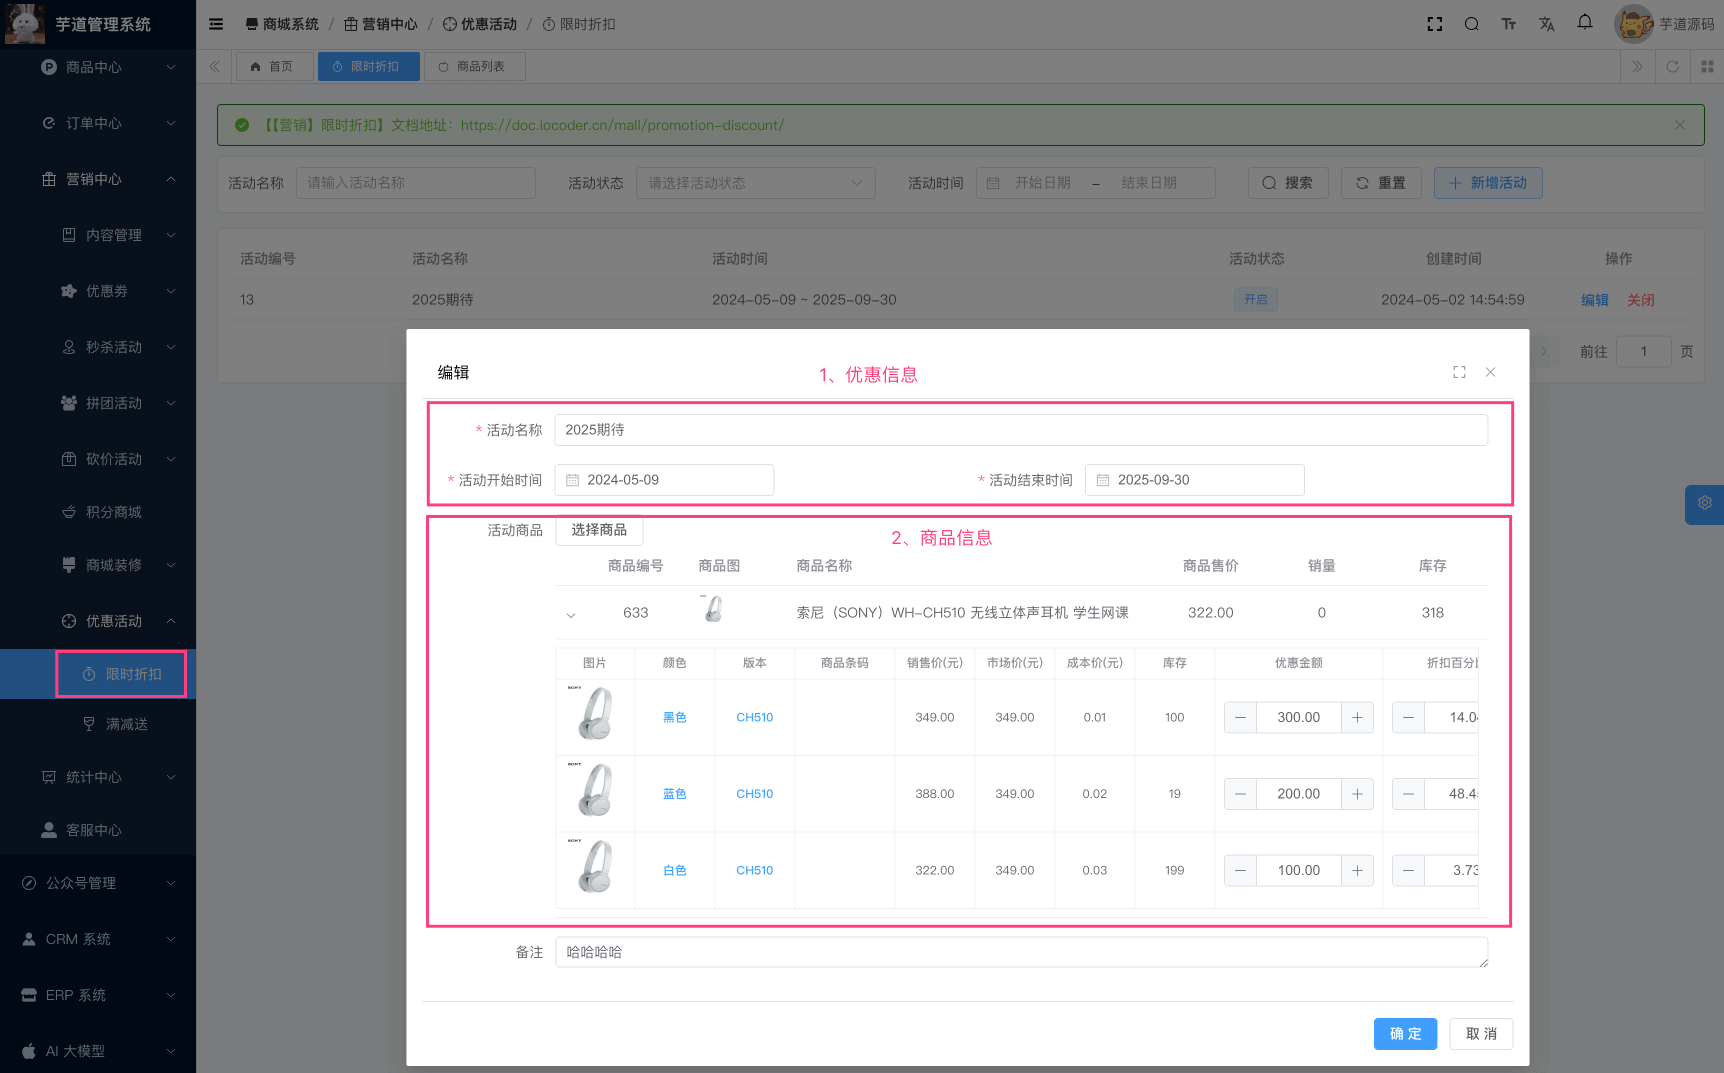Increase discount amount for white headphone variant

pos(1357,870)
